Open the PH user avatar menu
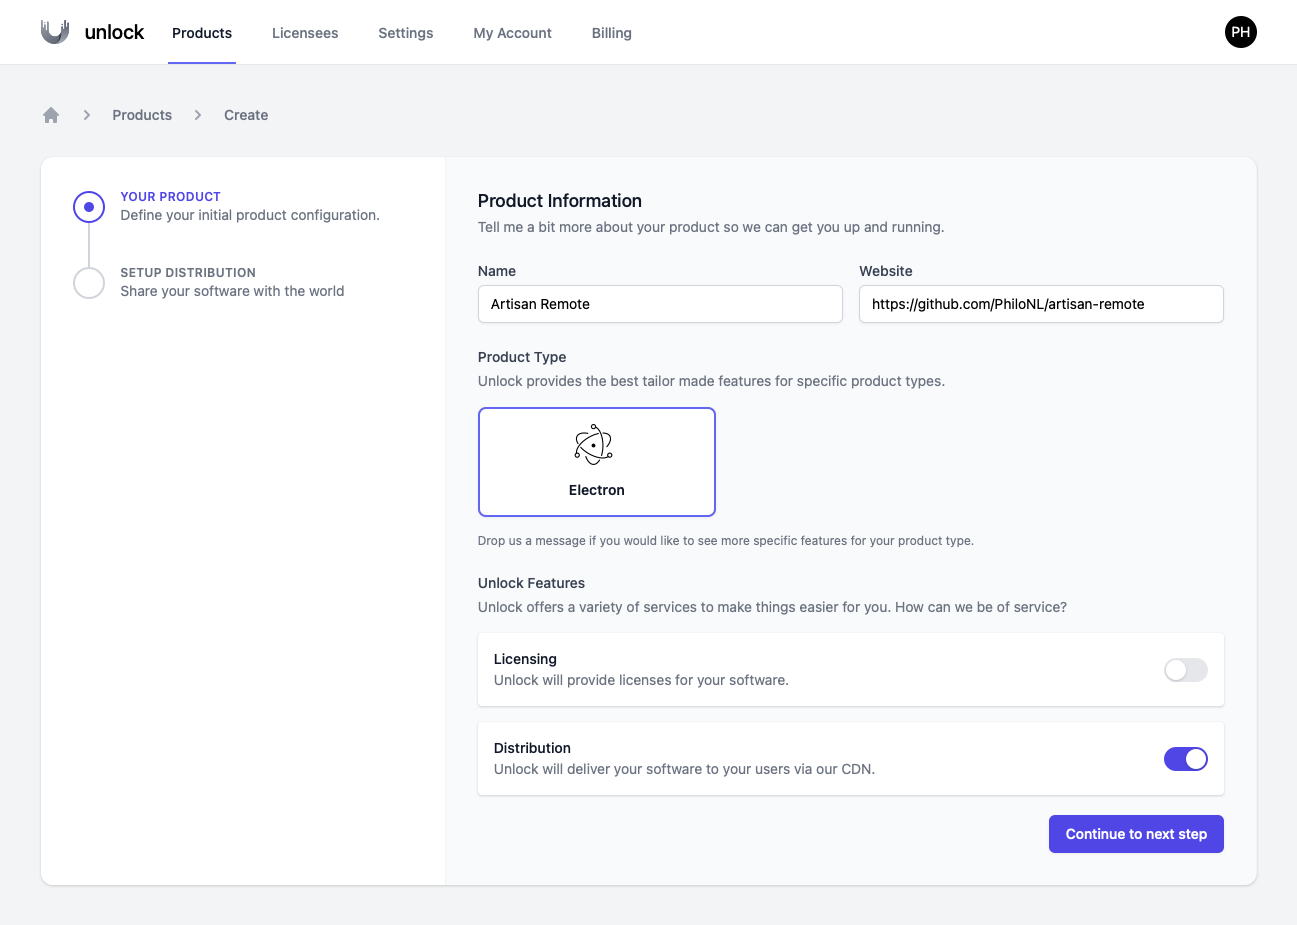The height and width of the screenshot is (925, 1297). 1240,32
